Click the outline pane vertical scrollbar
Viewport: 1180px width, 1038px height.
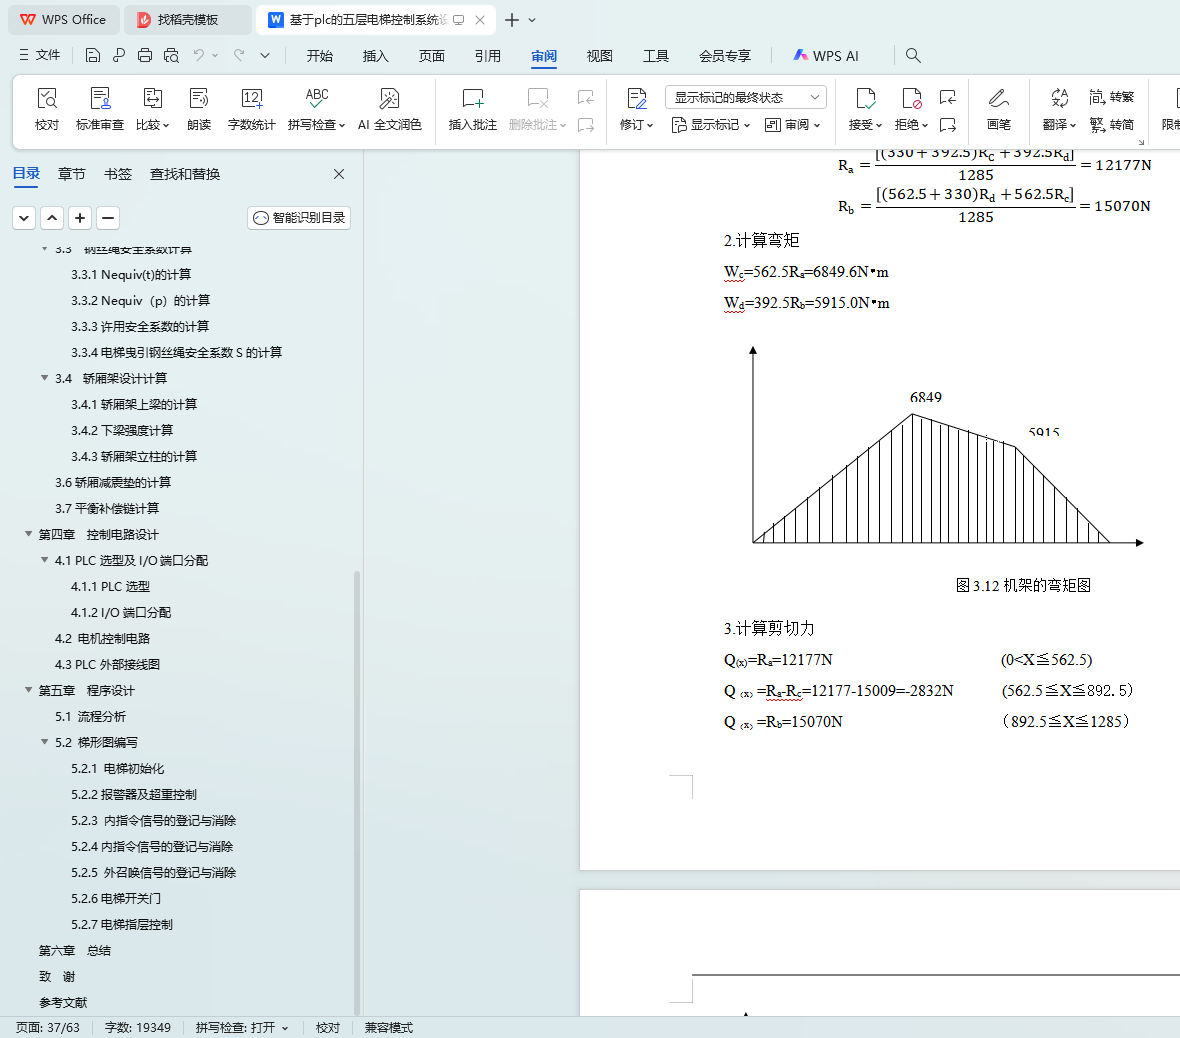coord(357,792)
